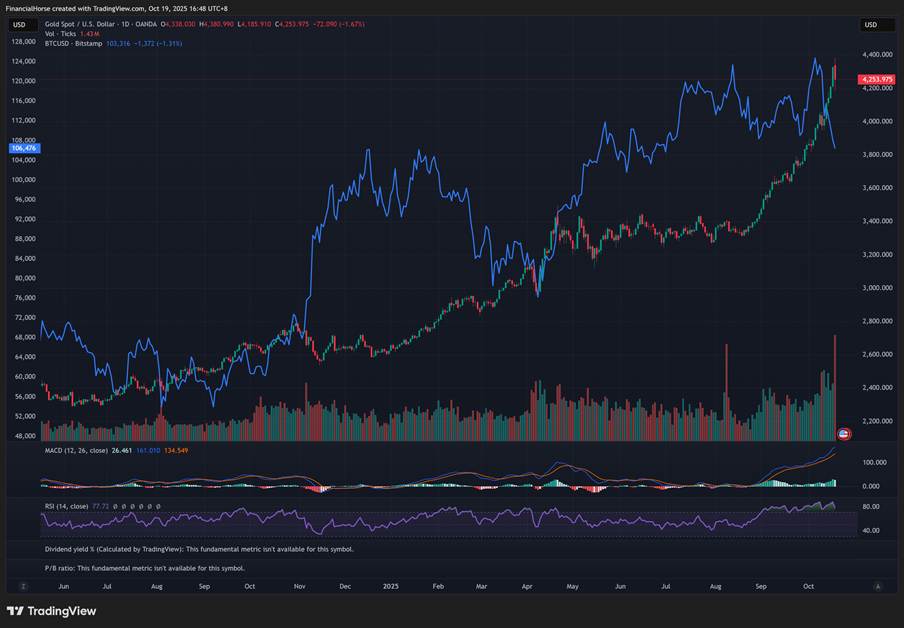Click the Oct marker at right end of timeline
The width and height of the screenshot is (904, 628).
click(x=810, y=586)
